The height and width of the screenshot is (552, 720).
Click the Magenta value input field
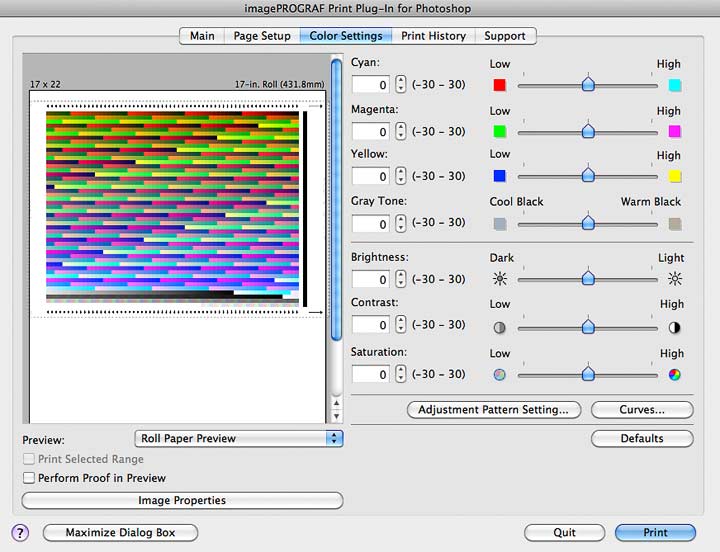[371, 131]
